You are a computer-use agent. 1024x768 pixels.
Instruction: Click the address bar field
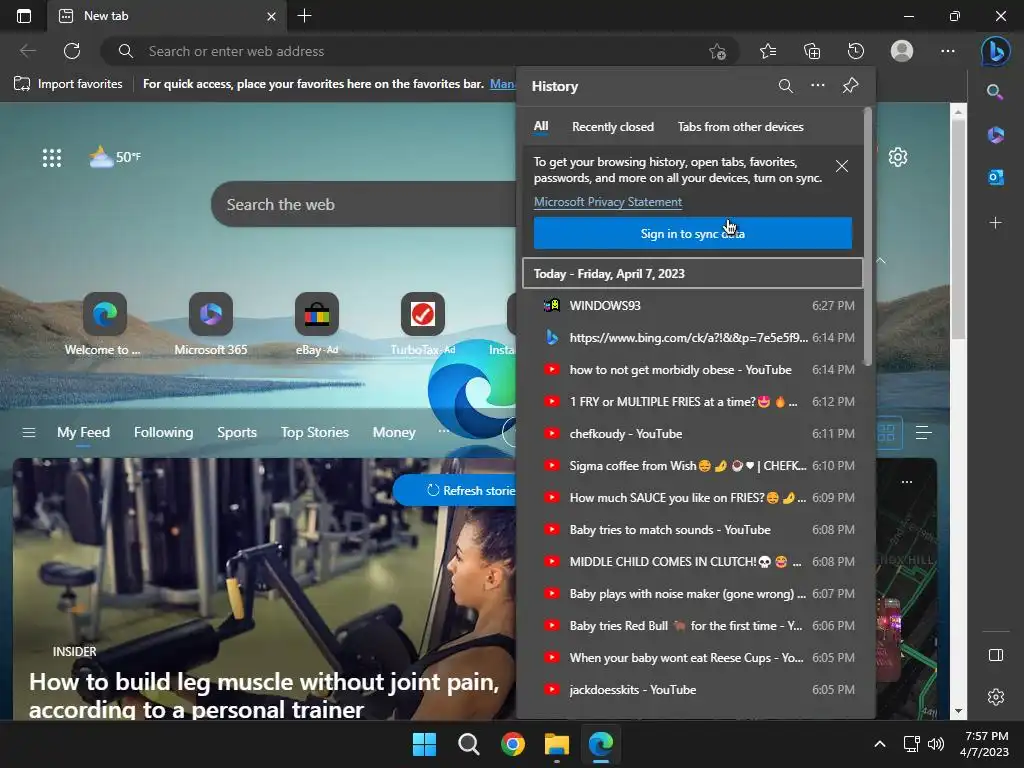(x=418, y=51)
